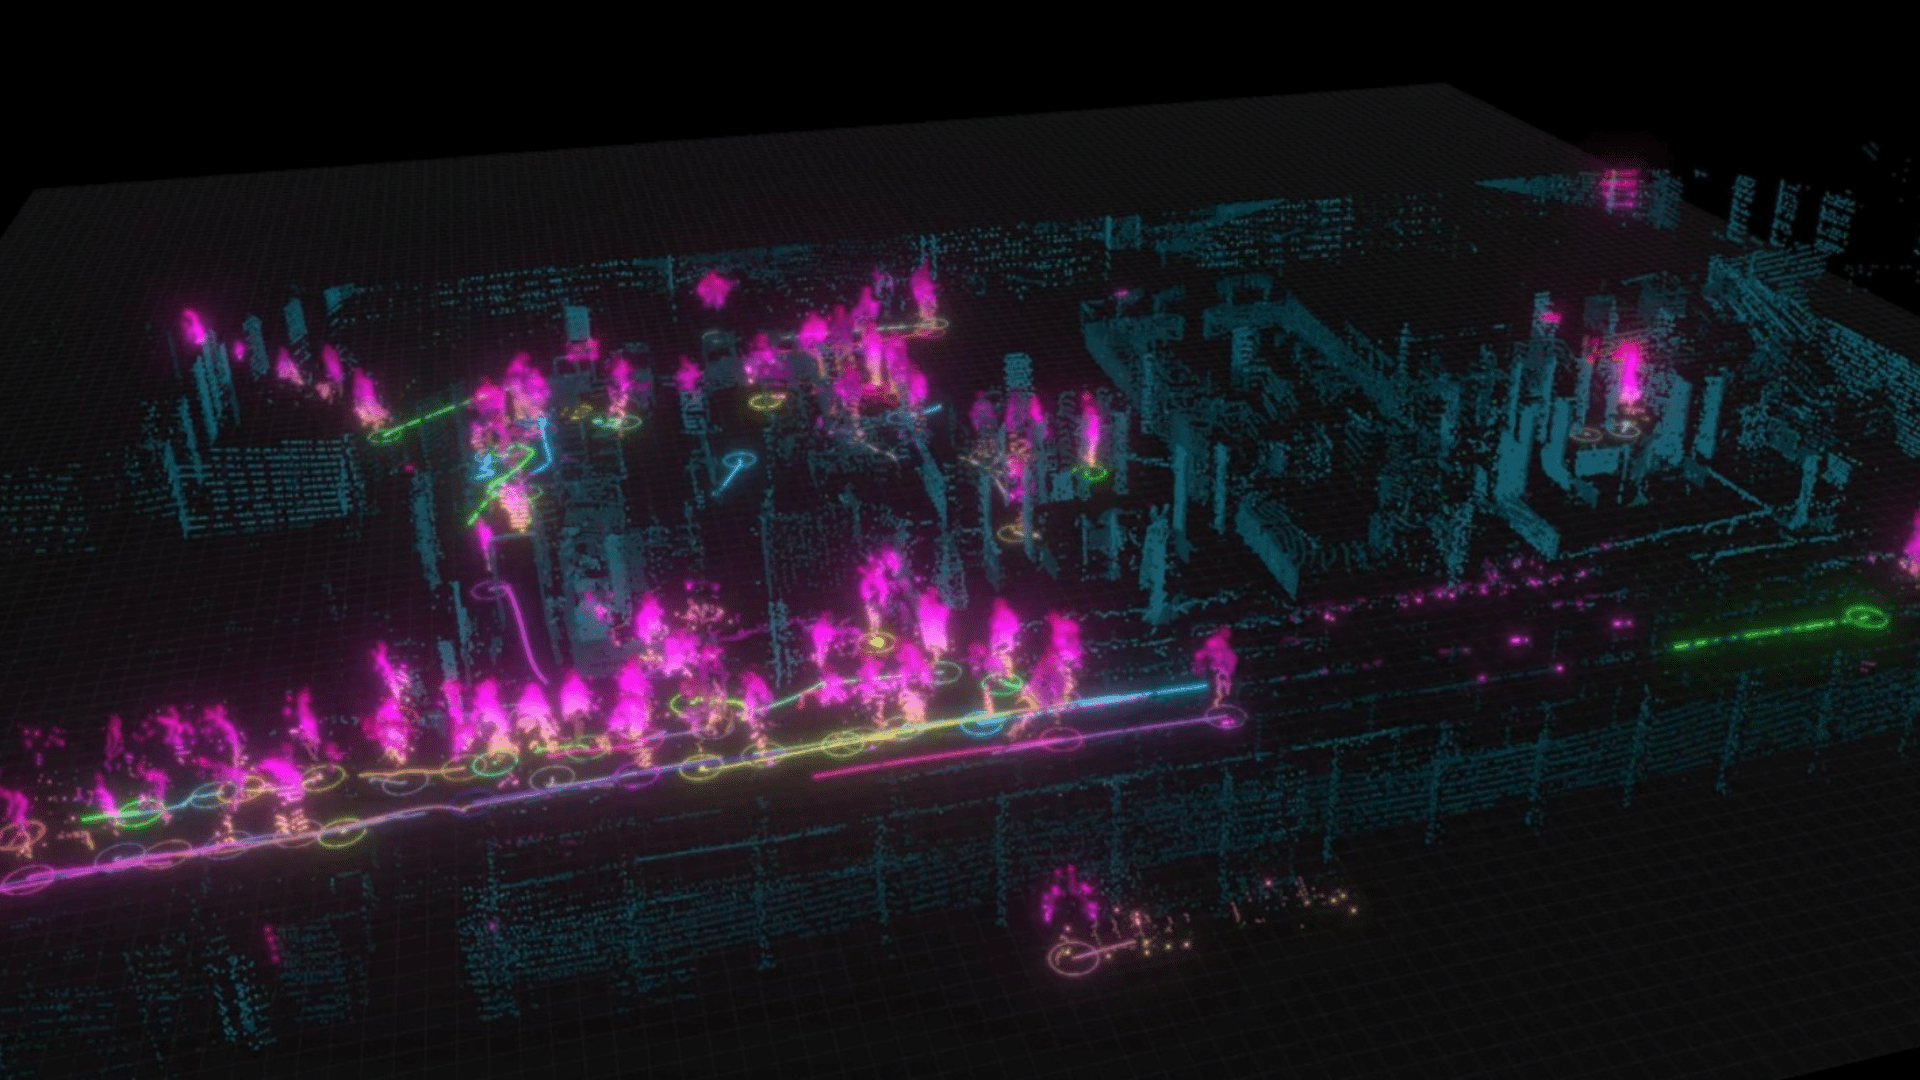Click the green tracking ring at far right

[x=1866, y=618]
